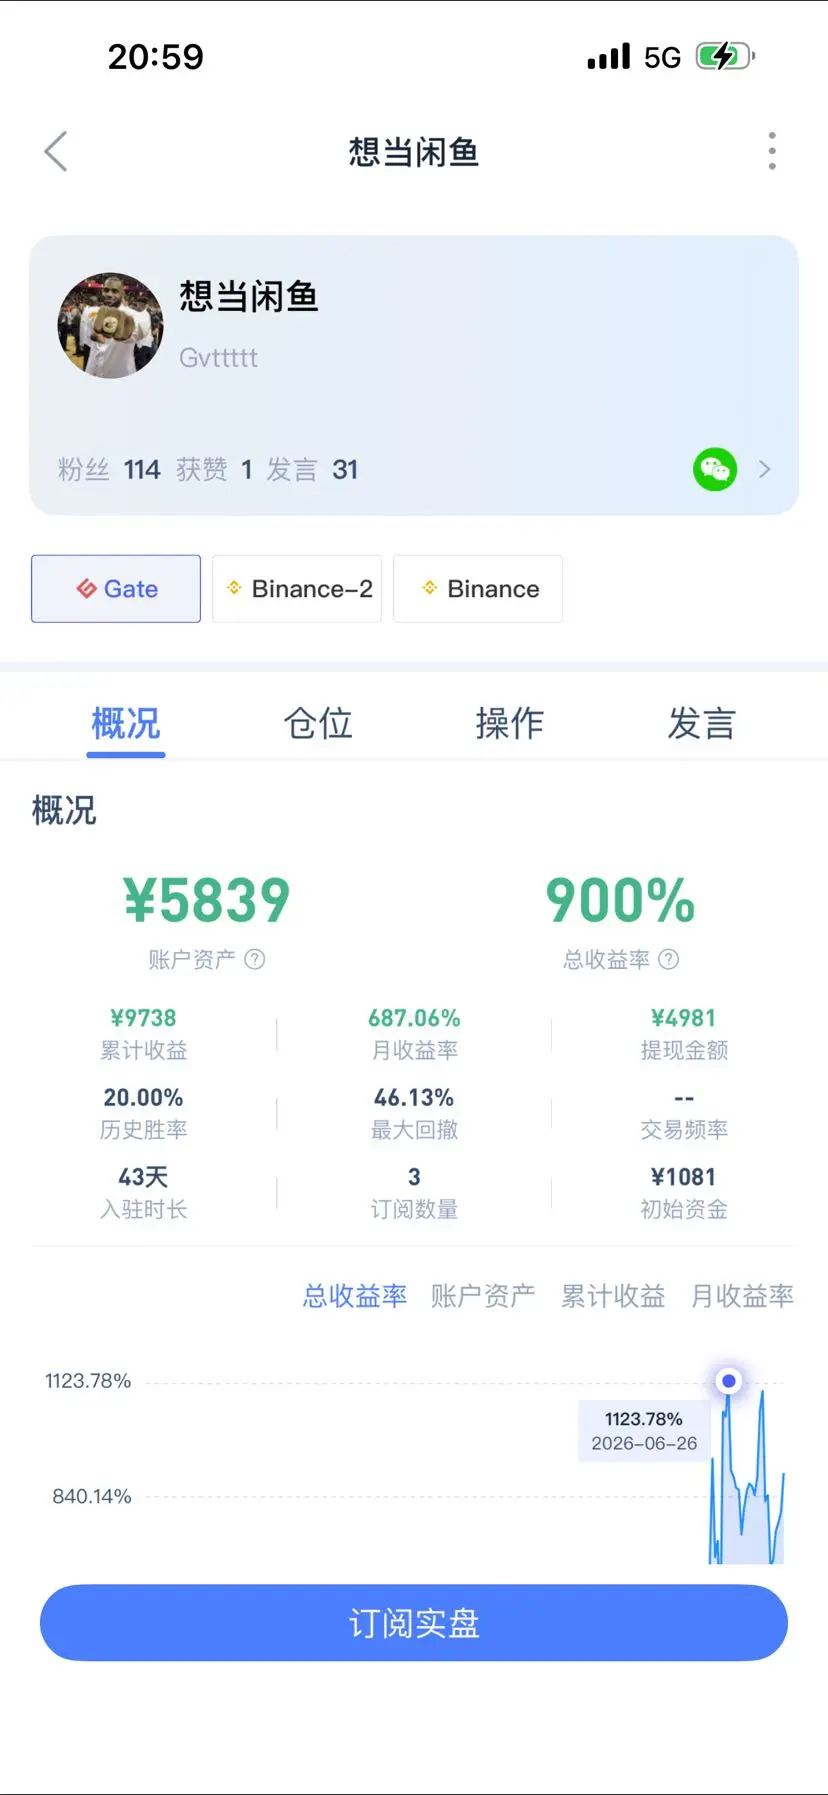The image size is (828, 1795).
Task: Tap the 900% total return value
Action: 621,900
